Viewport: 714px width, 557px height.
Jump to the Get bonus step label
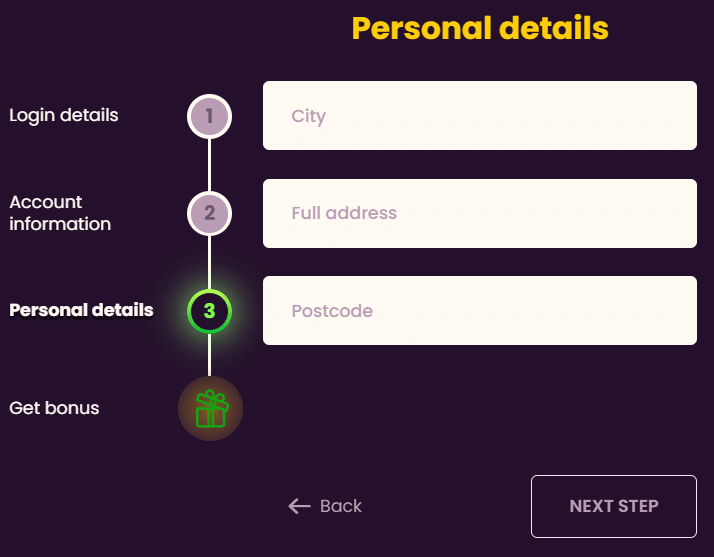coord(54,408)
